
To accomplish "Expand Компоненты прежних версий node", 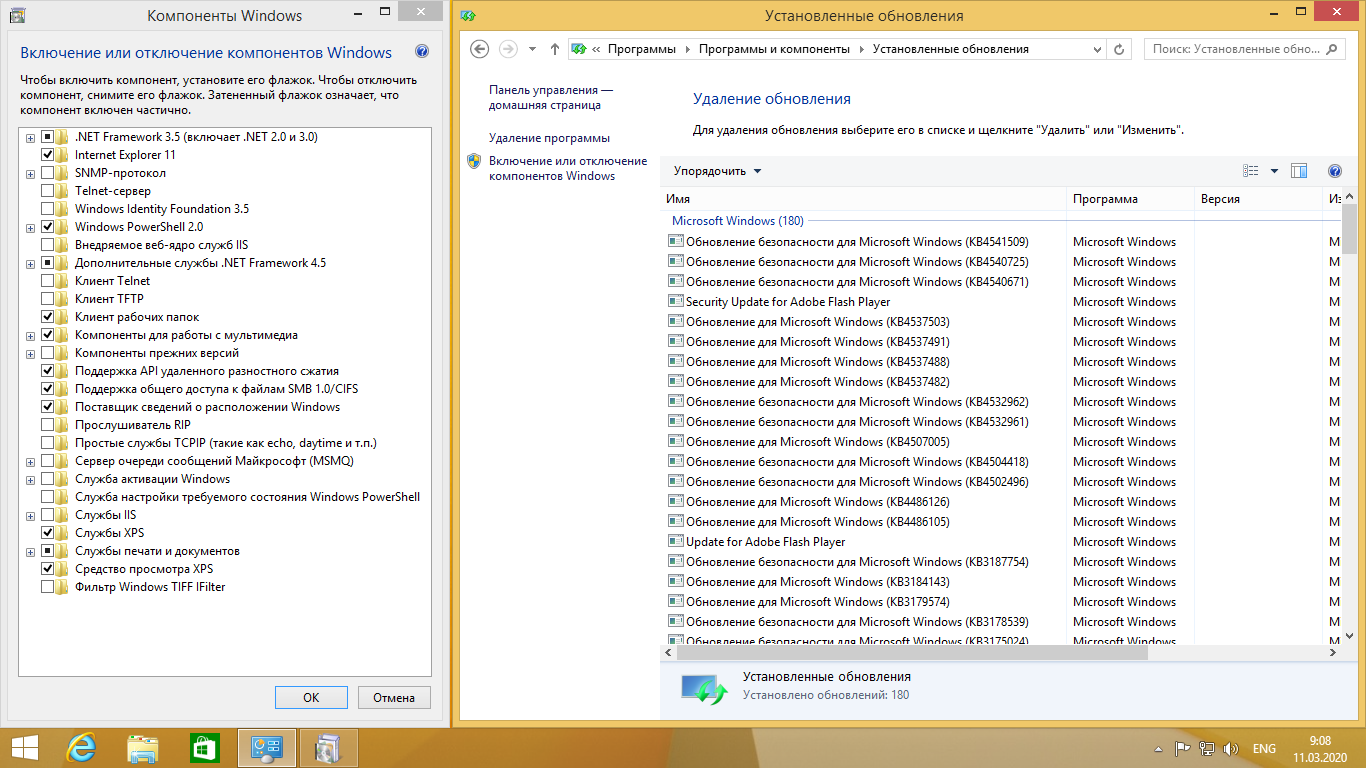I will (x=30, y=353).
